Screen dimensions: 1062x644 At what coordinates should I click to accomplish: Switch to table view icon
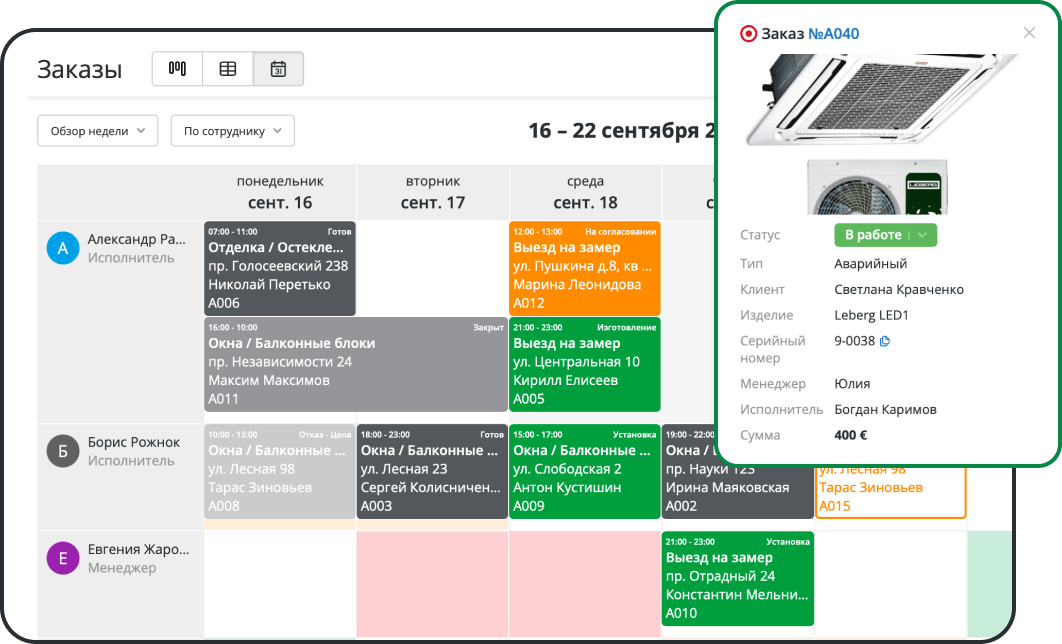tap(228, 69)
